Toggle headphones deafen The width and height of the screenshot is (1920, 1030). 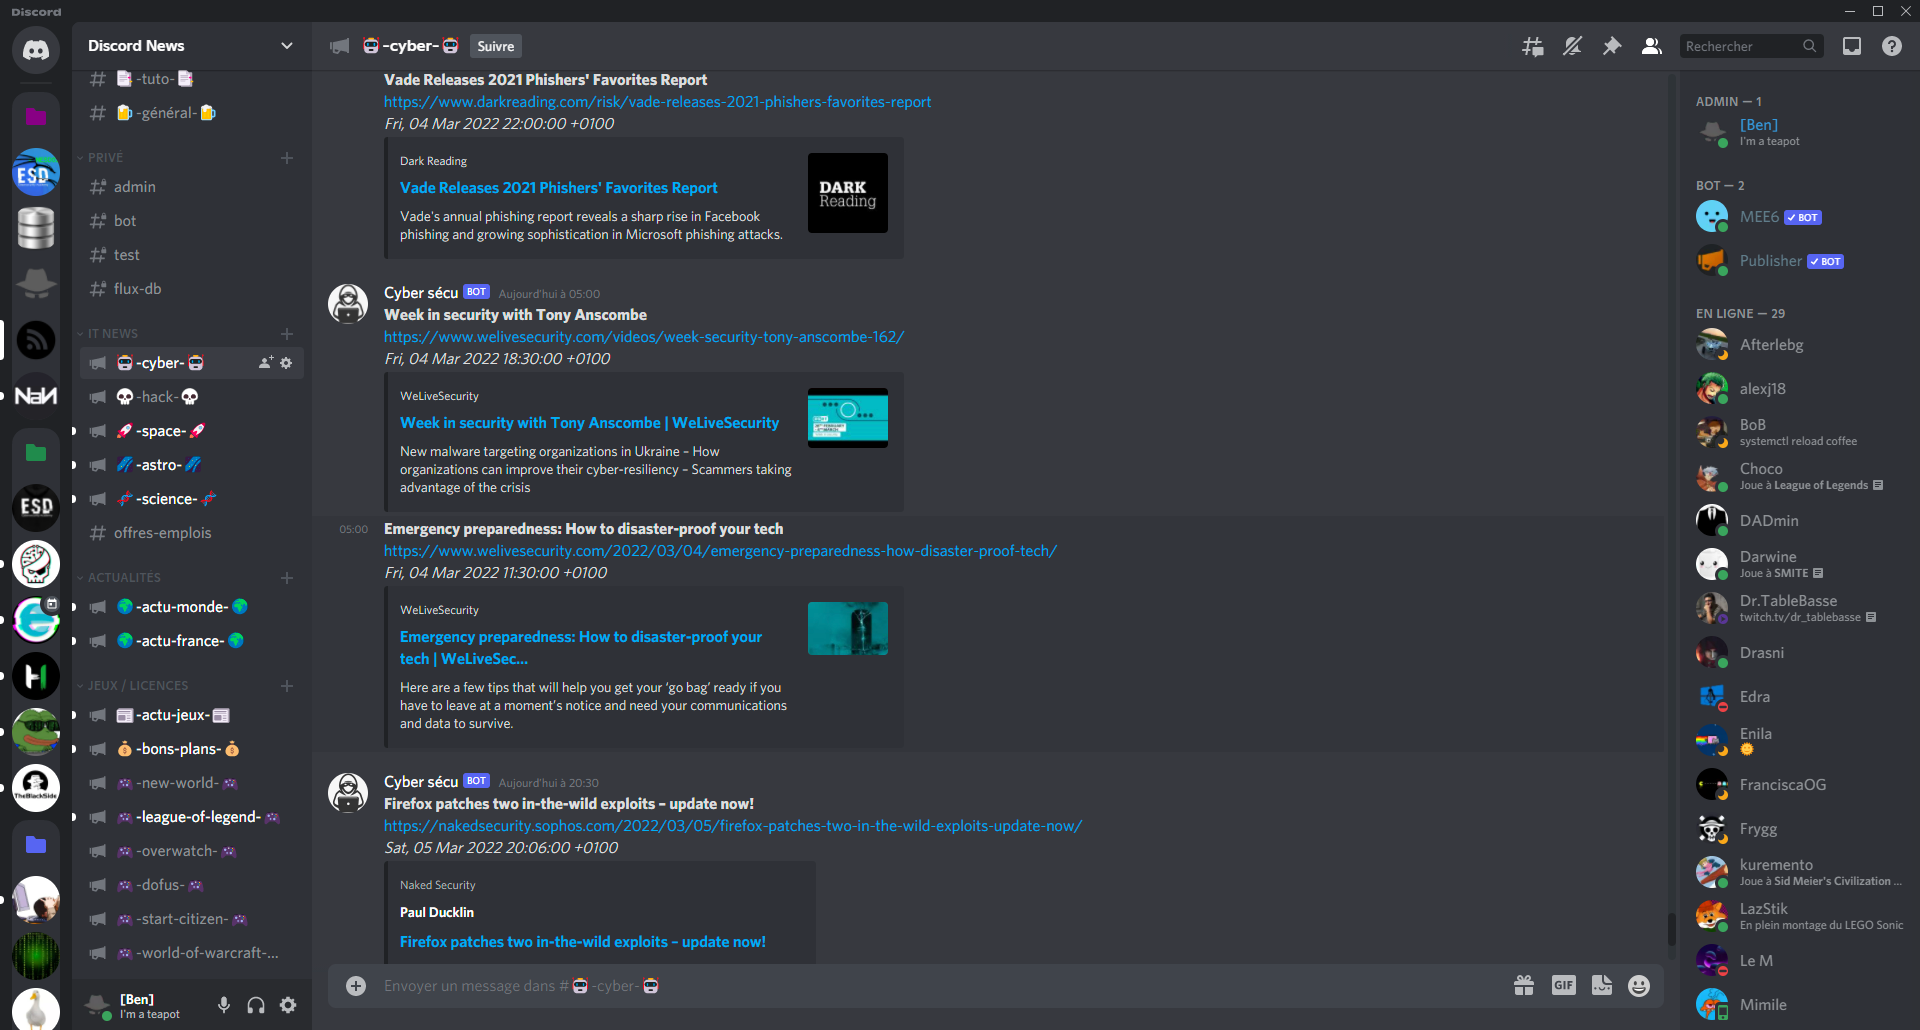[x=256, y=1005]
